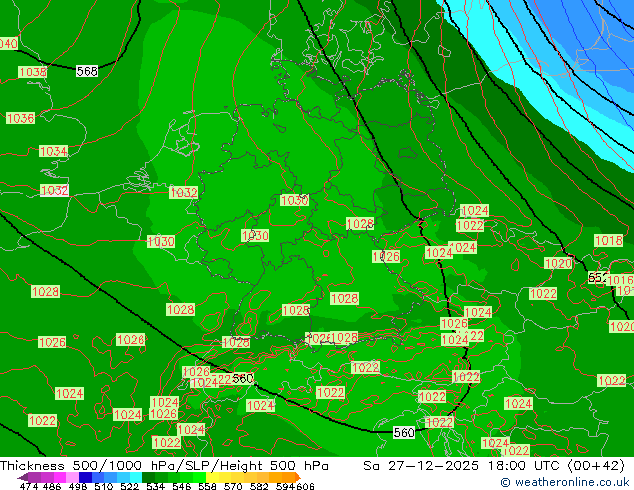Click the map title 'Thickness 500/1000 hPa/SLP/Height 500 hPa'
This screenshot has width=634, height=490.
point(164,466)
